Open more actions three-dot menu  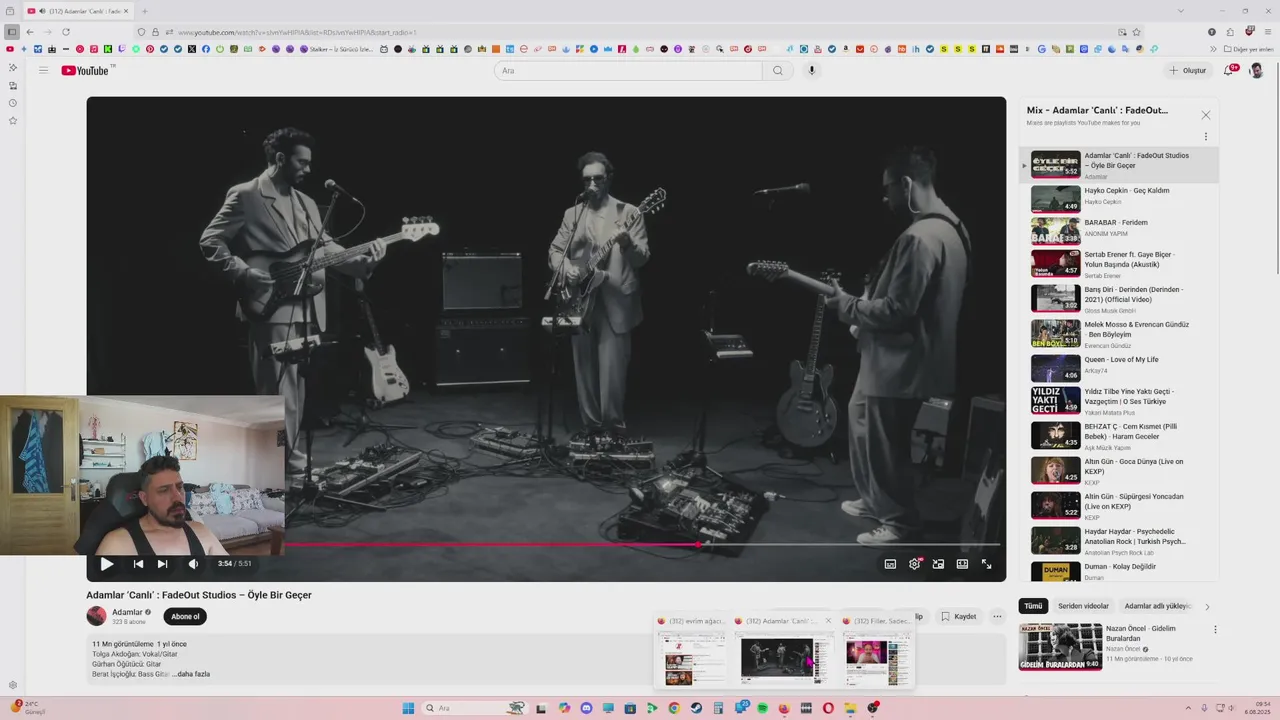(997, 617)
